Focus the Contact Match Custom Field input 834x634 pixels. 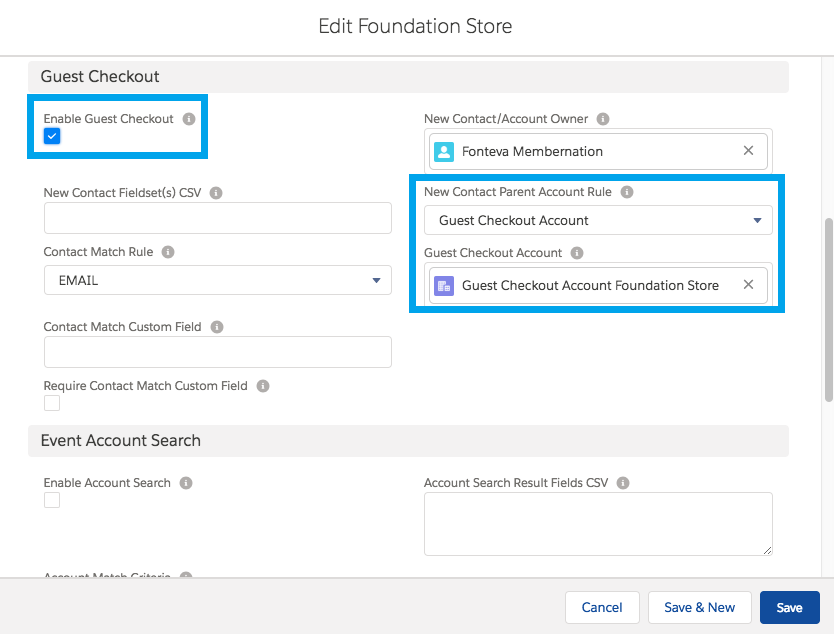pyautogui.click(x=218, y=352)
